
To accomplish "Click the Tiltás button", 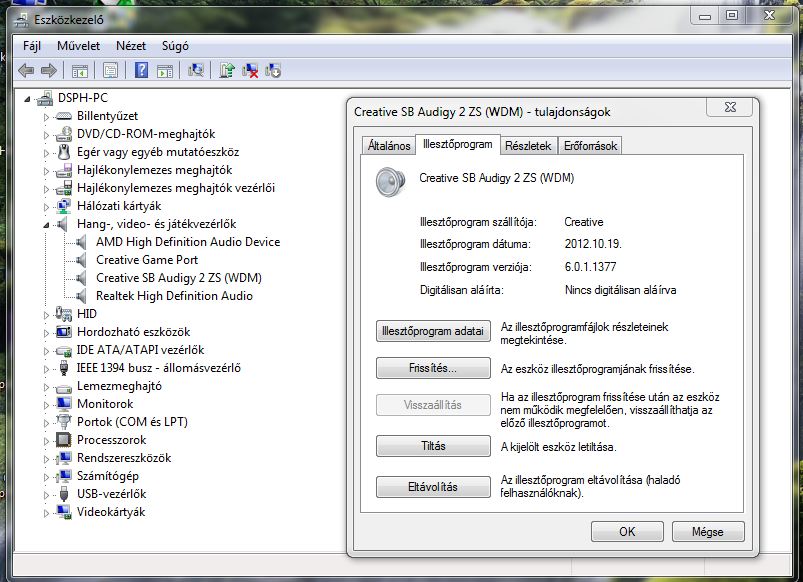I will (x=433, y=446).
